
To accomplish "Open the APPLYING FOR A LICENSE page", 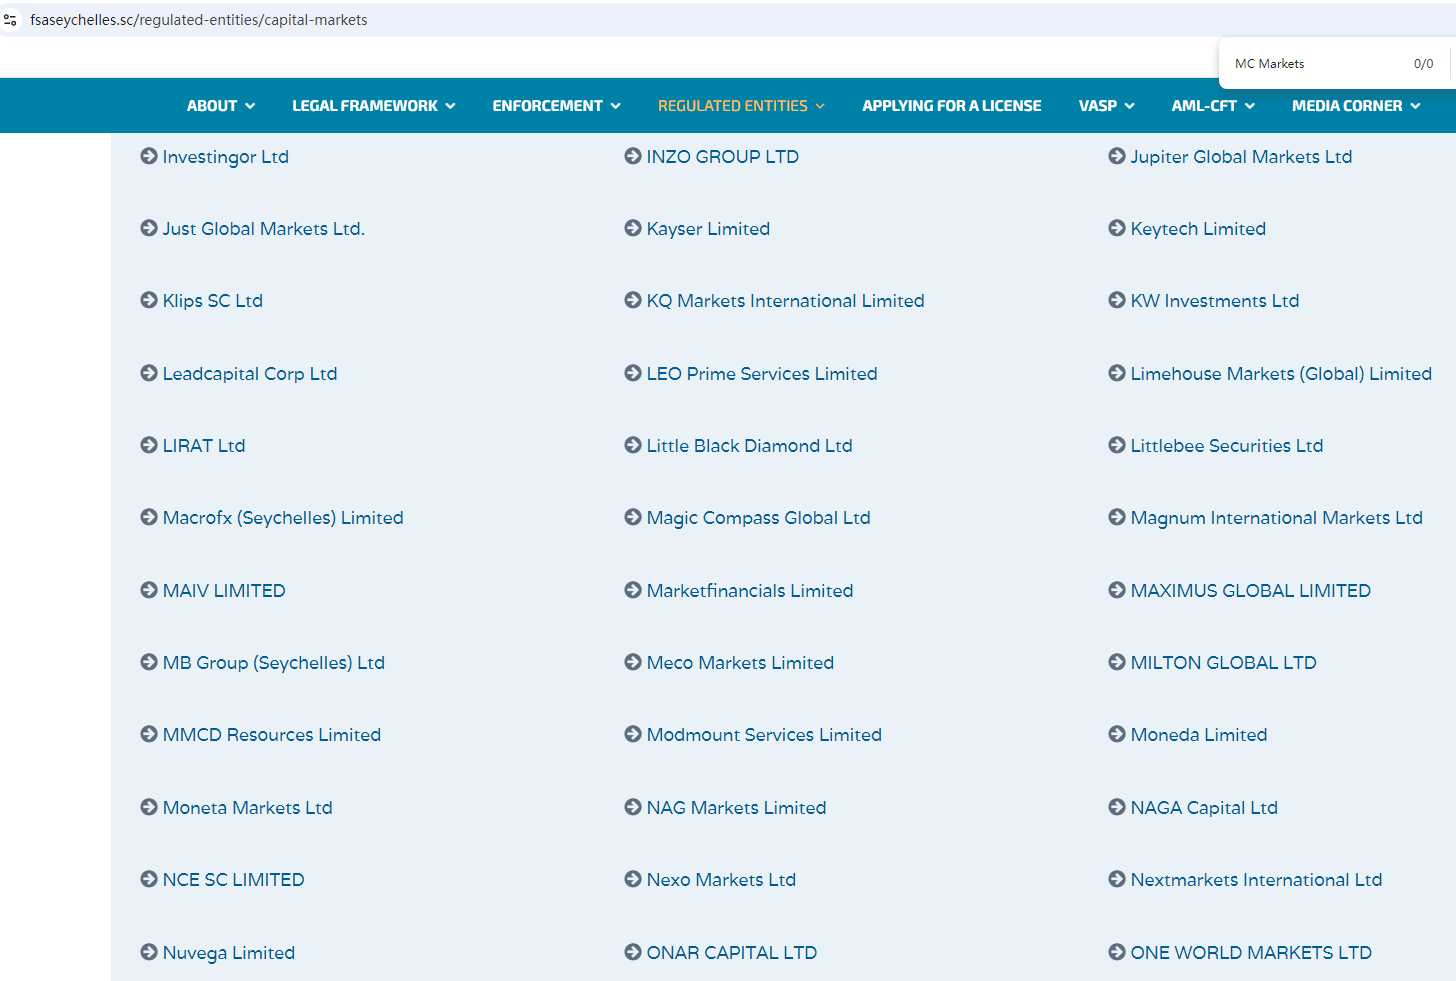I will click(x=951, y=106).
